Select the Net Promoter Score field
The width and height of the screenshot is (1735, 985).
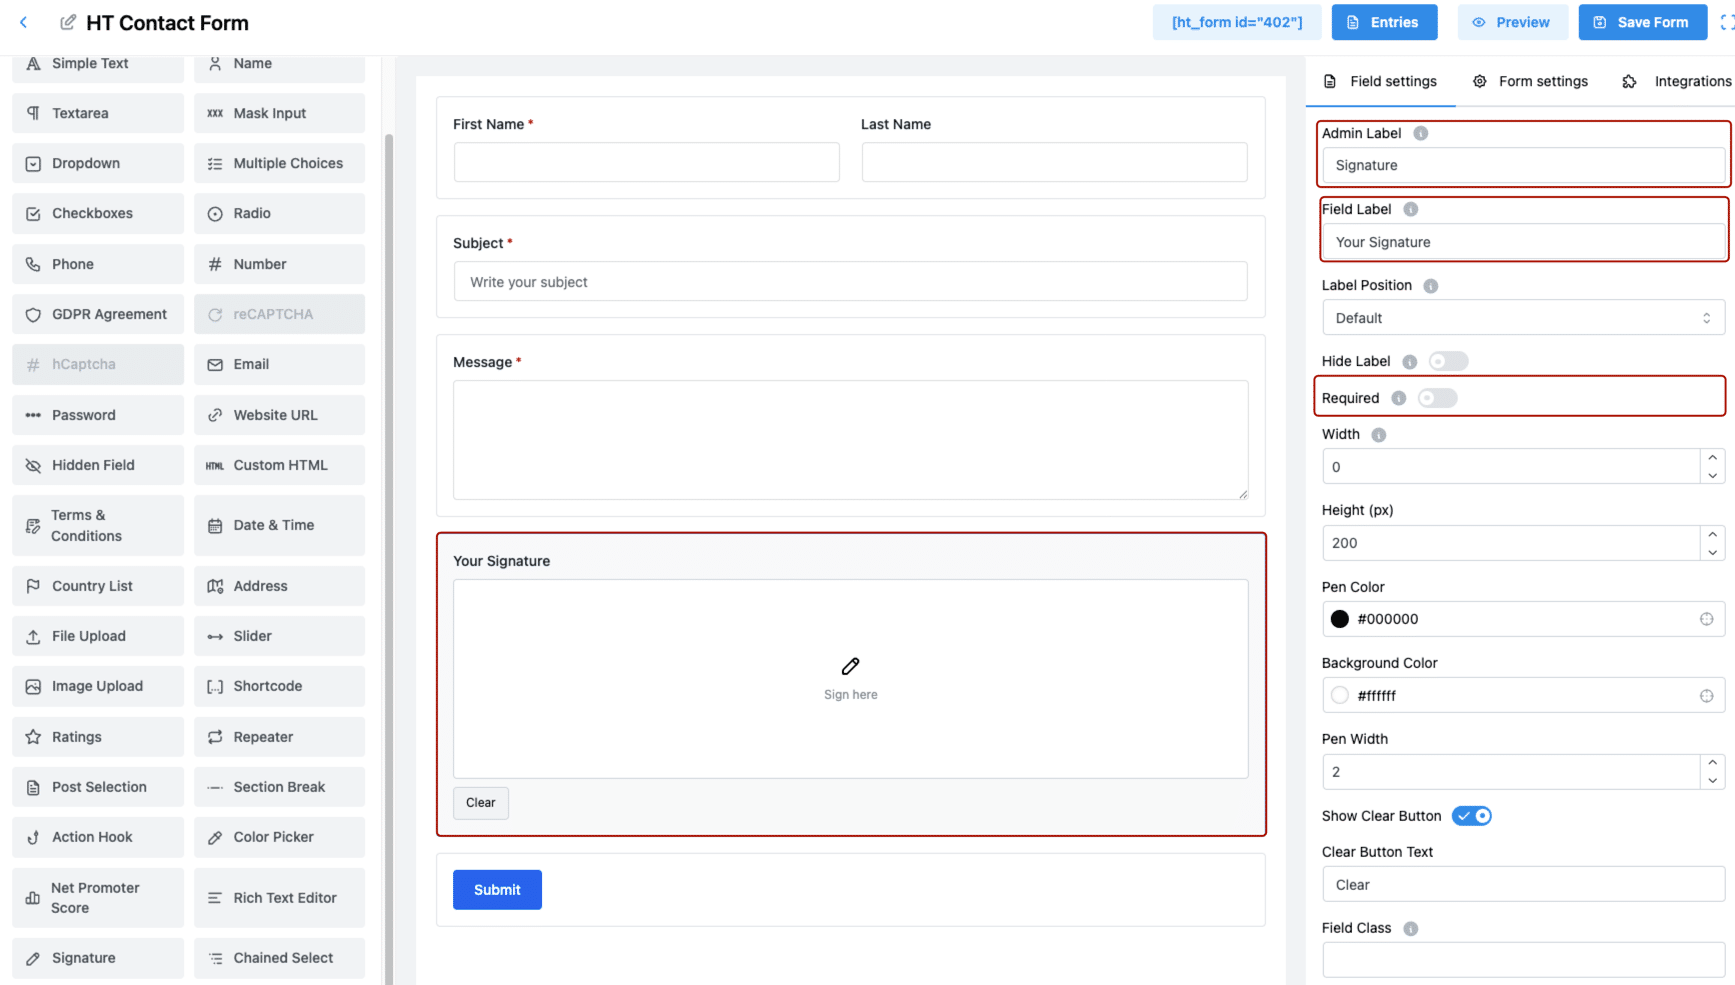click(97, 897)
